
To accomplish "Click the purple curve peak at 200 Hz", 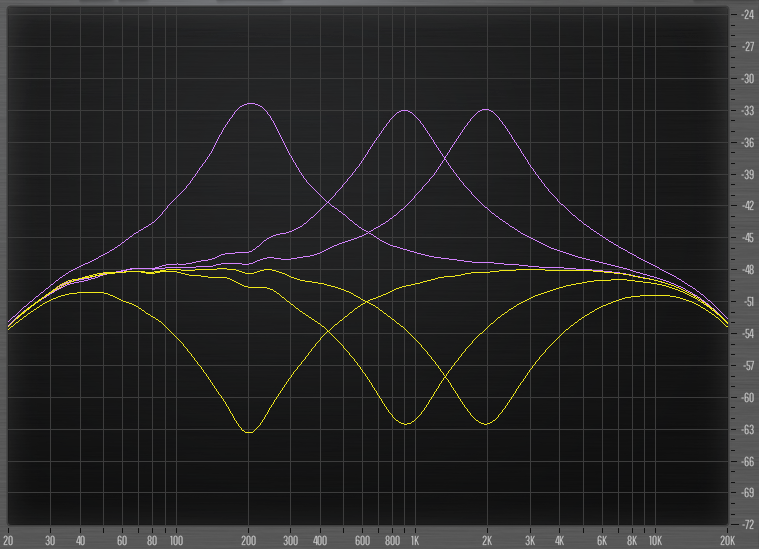I will coord(250,104).
